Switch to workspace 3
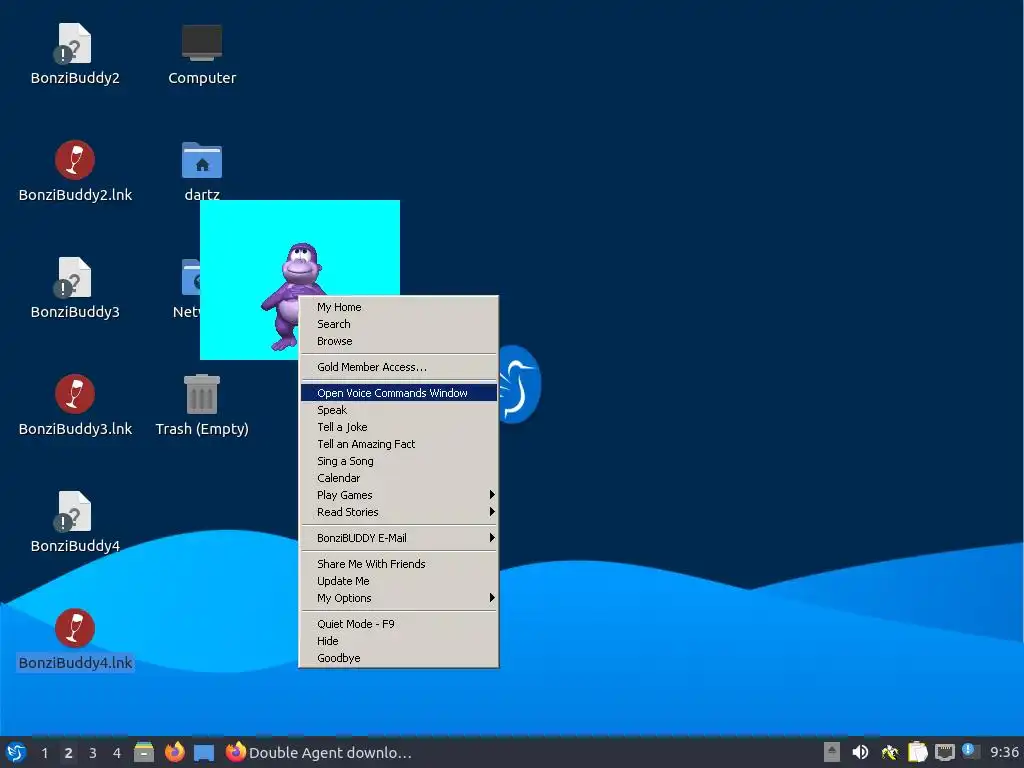This screenshot has height=768, width=1024. pos(93,753)
